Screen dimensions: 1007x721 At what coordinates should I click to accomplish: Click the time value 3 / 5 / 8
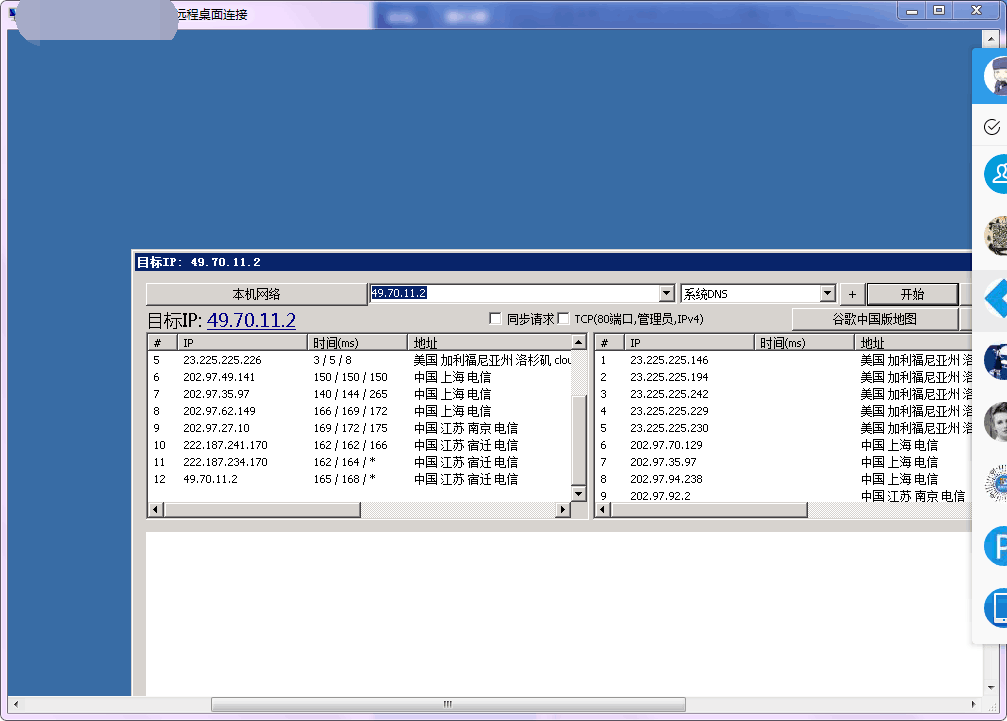(332, 360)
